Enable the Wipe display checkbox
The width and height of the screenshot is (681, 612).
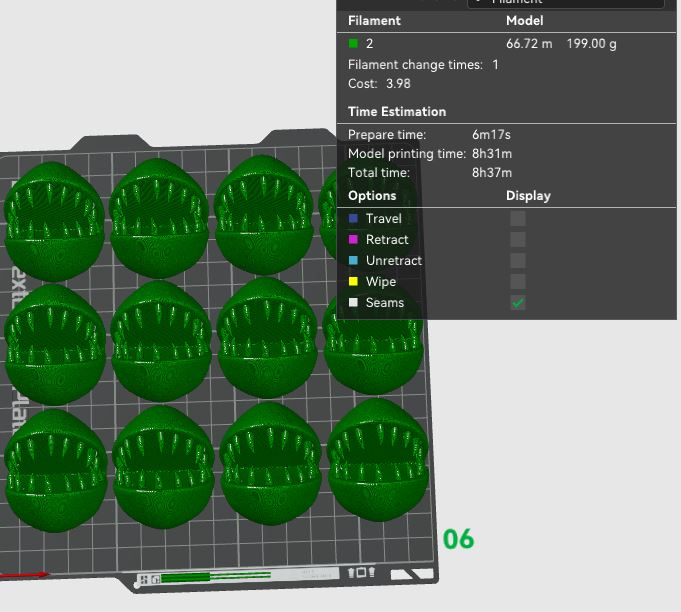(x=518, y=281)
